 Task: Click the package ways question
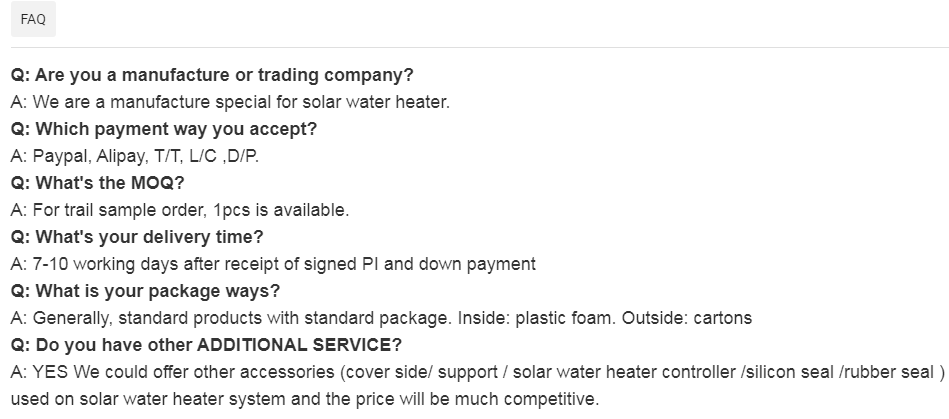point(145,291)
